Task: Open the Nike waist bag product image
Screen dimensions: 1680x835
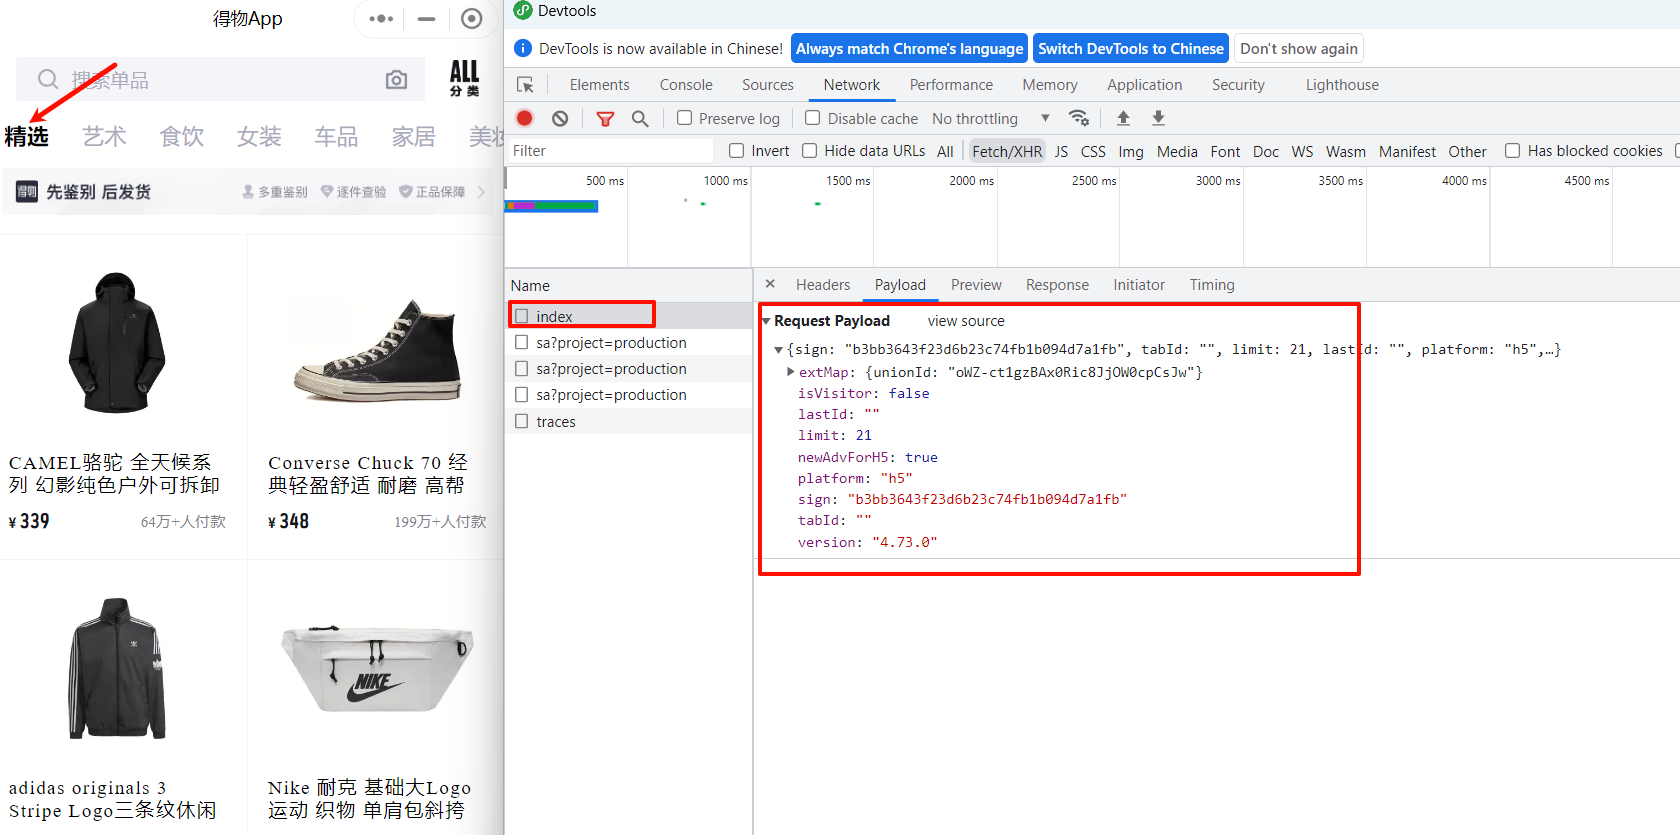Action: pyautogui.click(x=377, y=669)
